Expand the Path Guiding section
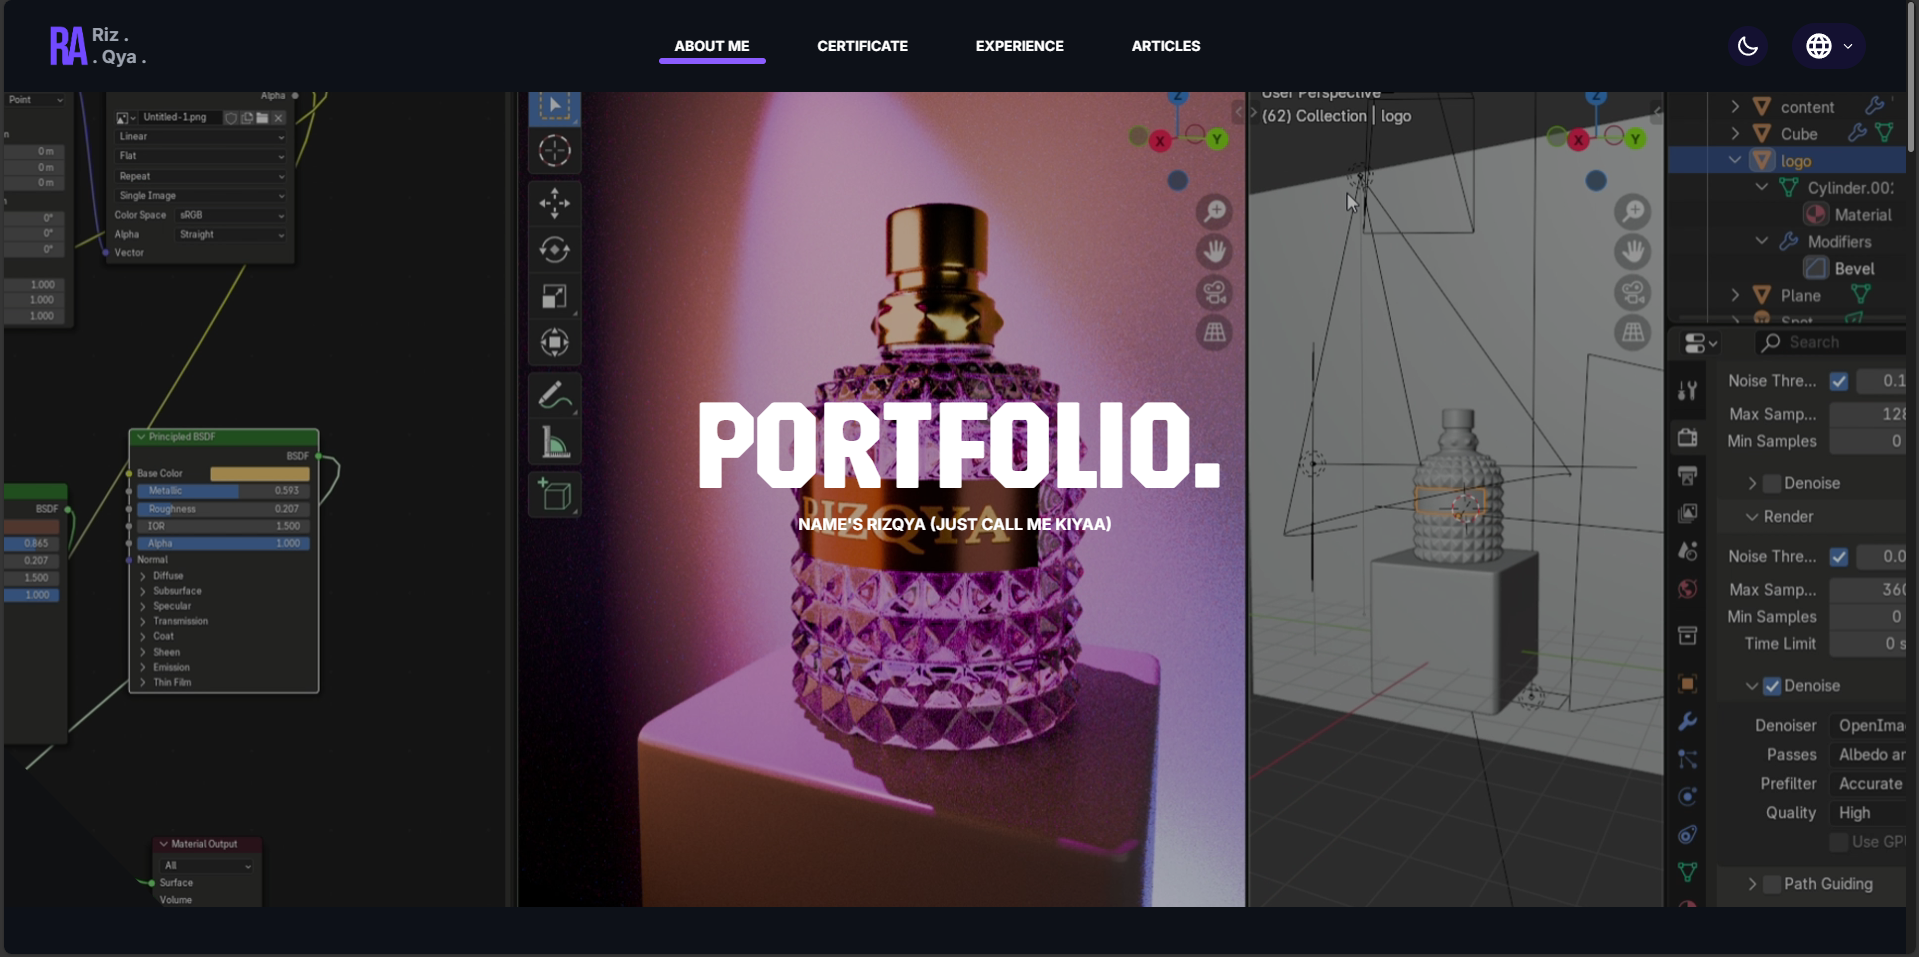The width and height of the screenshot is (1919, 957). [1753, 884]
